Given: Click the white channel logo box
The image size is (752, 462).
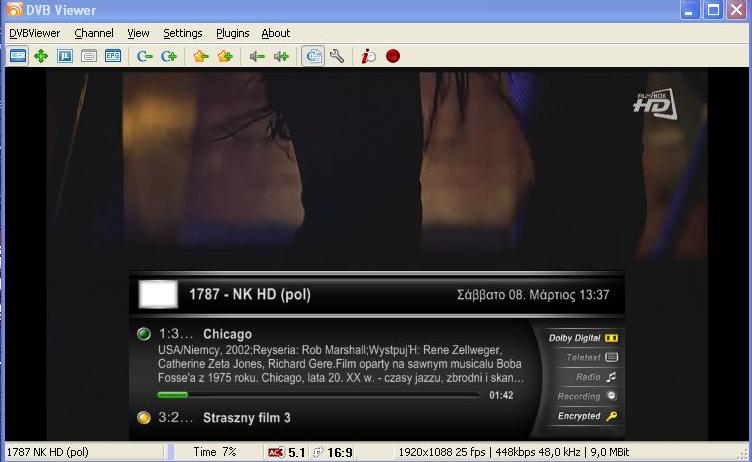Looking at the screenshot, I should coord(158,294).
